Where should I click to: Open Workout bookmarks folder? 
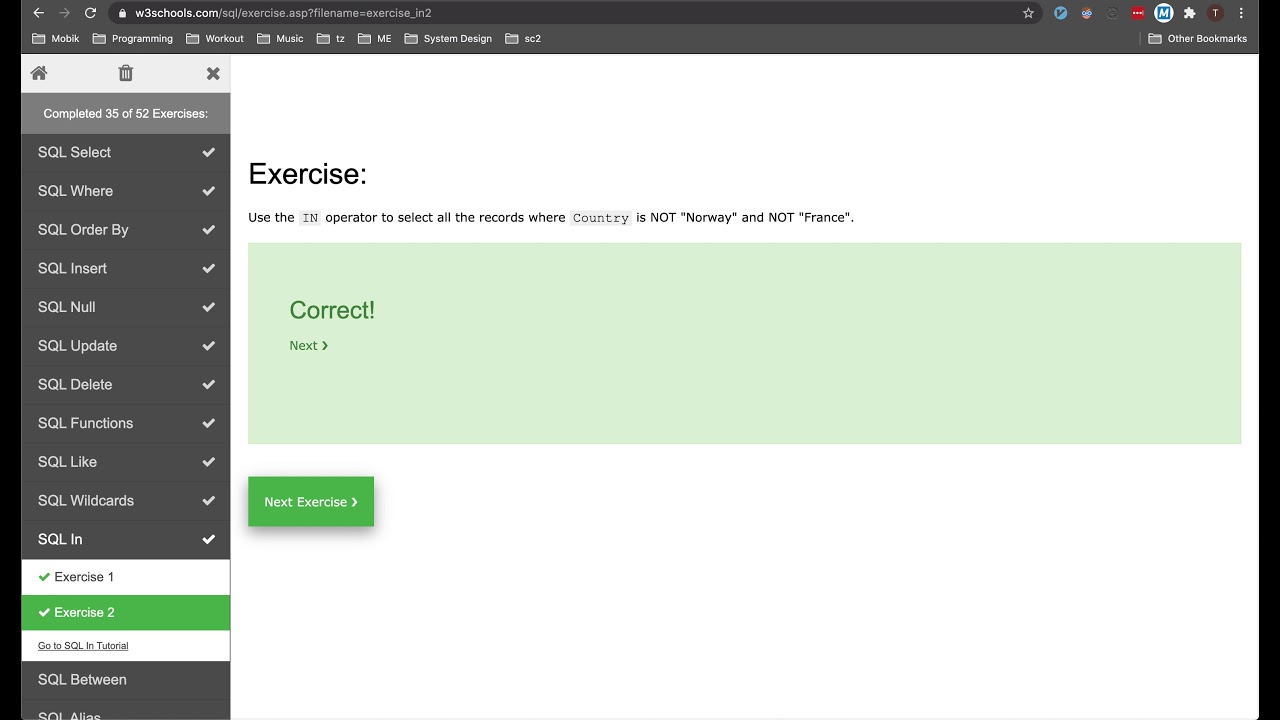[x=215, y=38]
